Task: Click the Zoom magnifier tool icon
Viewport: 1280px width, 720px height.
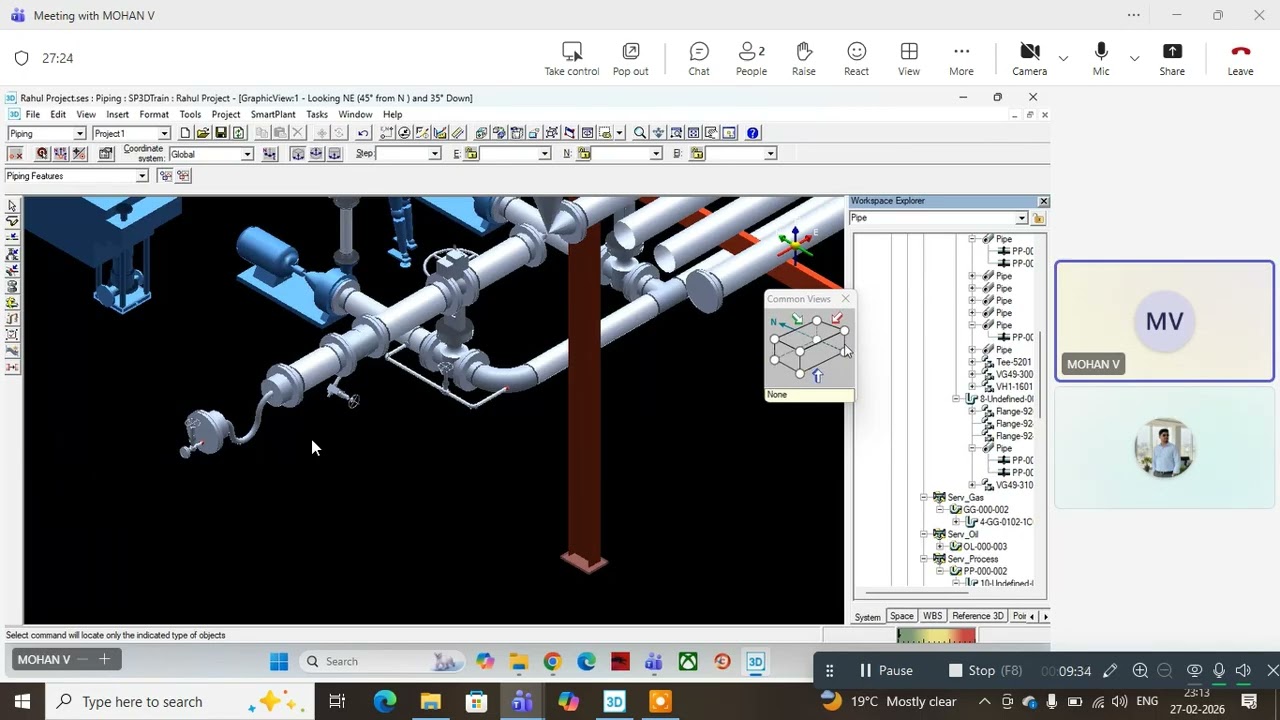Action: point(640,133)
